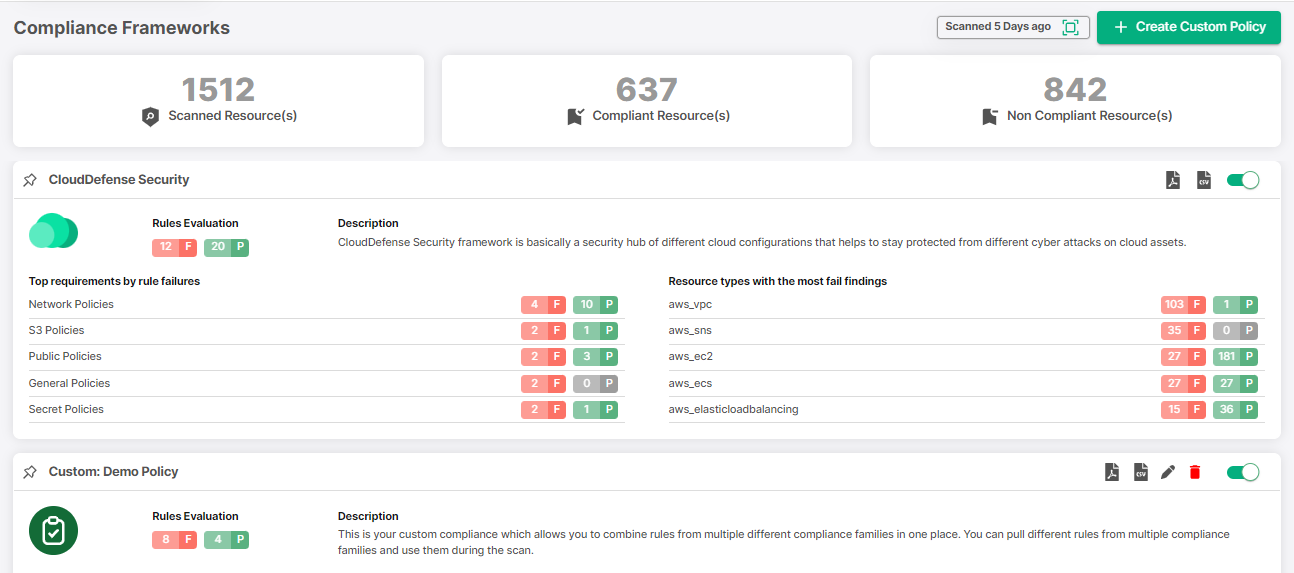Image resolution: width=1294 pixels, height=573 pixels.
Task: Pin the Custom: Demo Policy framework
Action: click(30, 472)
